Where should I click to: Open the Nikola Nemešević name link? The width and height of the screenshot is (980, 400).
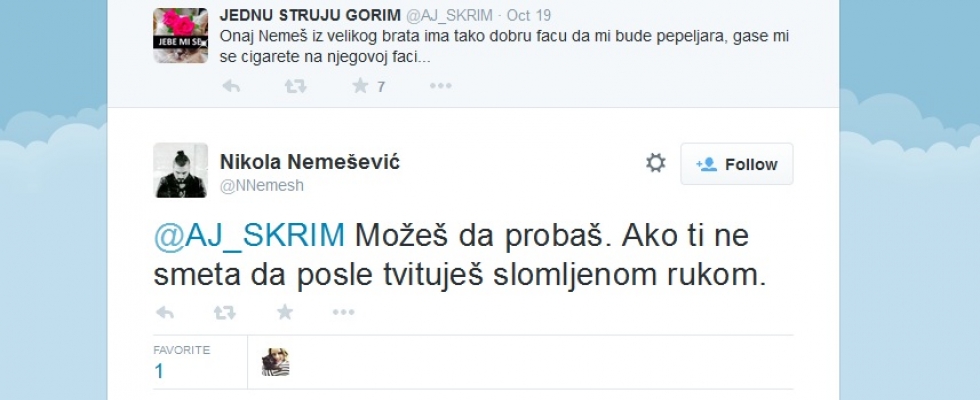pyautogui.click(x=309, y=162)
